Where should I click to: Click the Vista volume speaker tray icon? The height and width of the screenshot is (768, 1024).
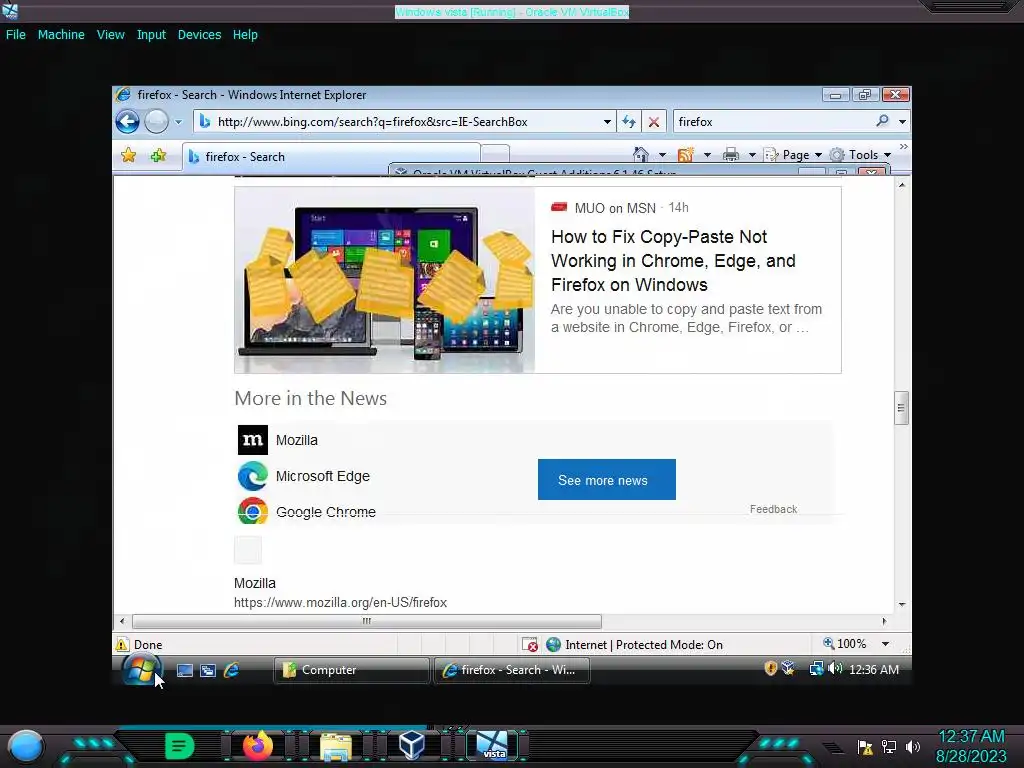pyautogui.click(x=835, y=668)
